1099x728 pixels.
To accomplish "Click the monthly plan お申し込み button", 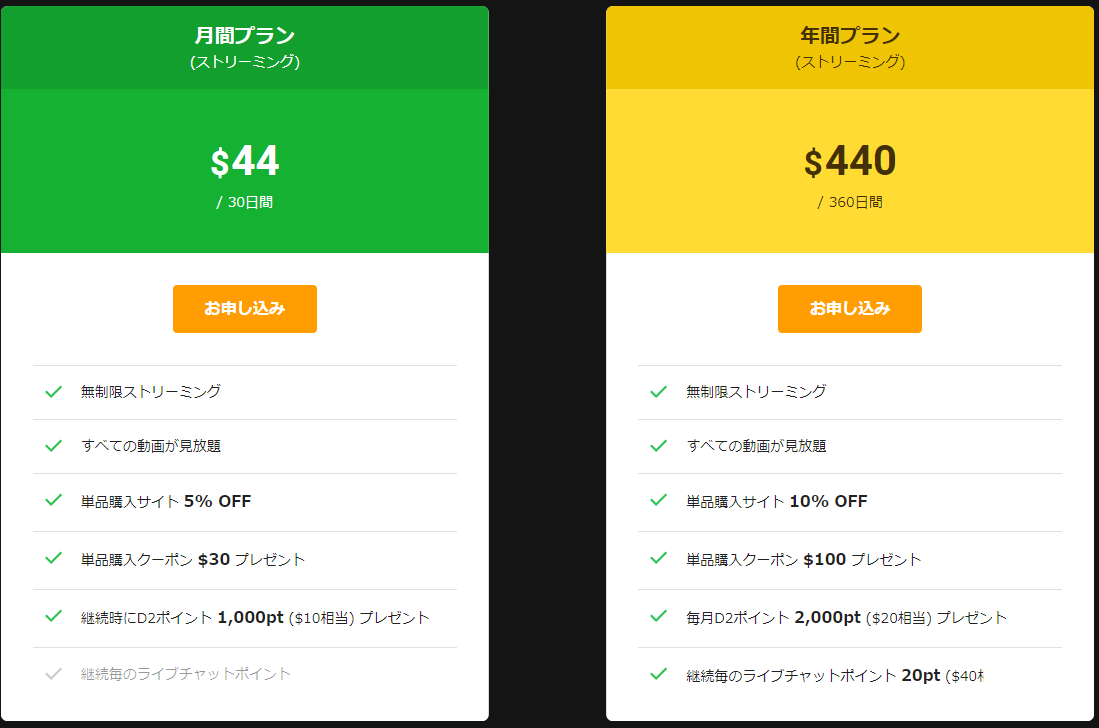I will (x=244, y=308).
